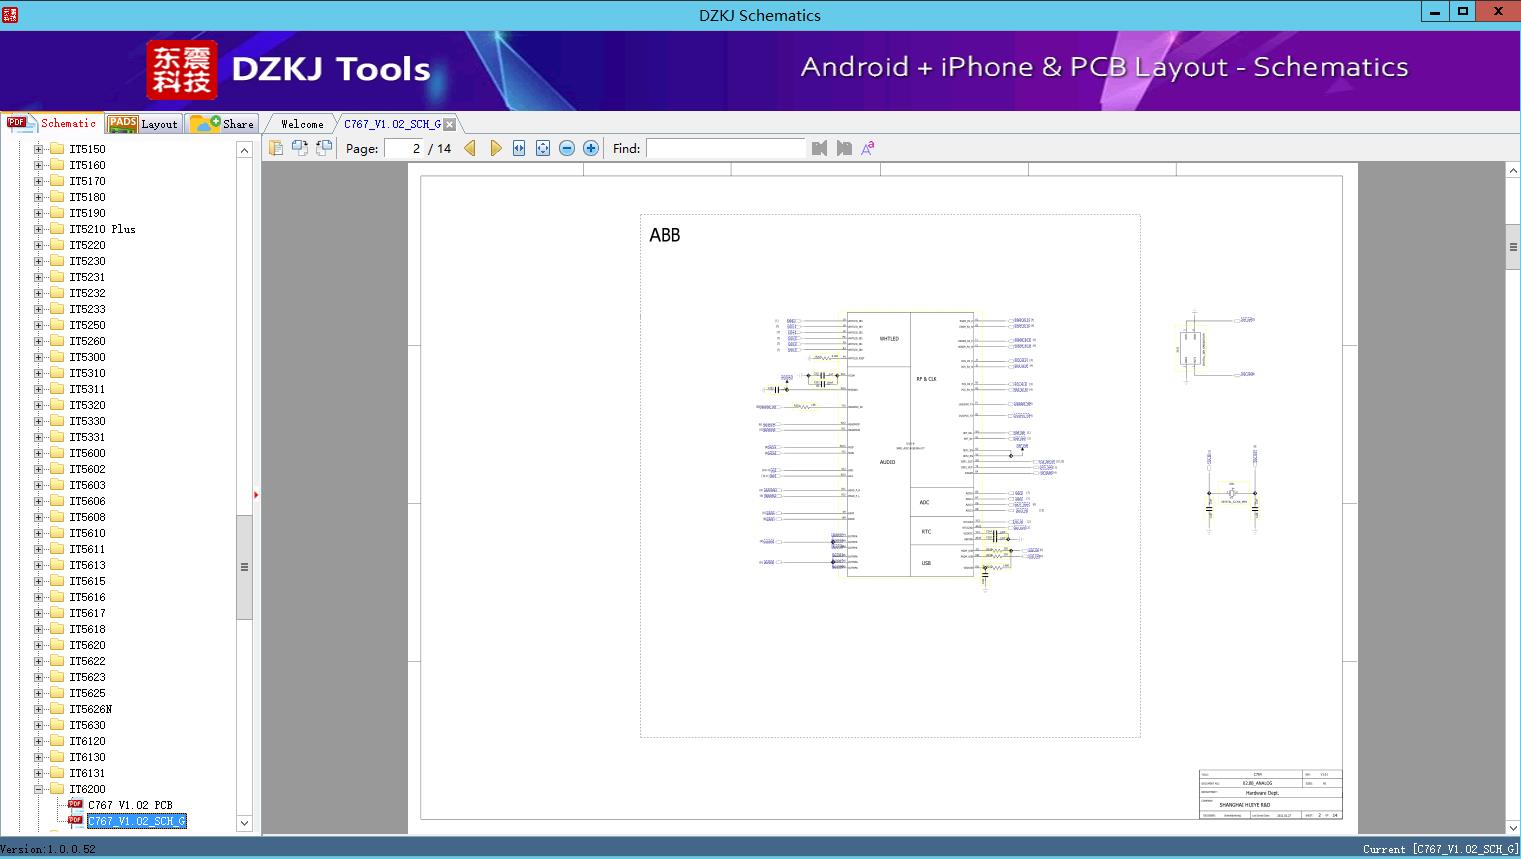The height and width of the screenshot is (859, 1521).
Task: Click the copy page icon in toolbar
Action: click(x=275, y=148)
